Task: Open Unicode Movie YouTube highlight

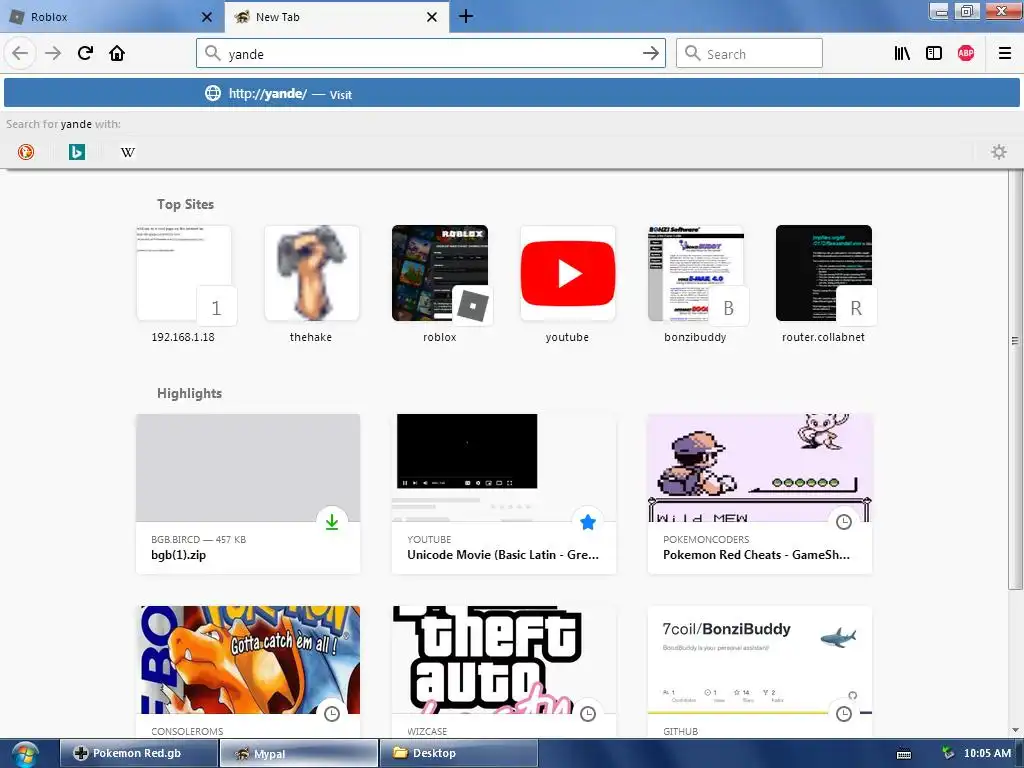Action: [x=504, y=494]
